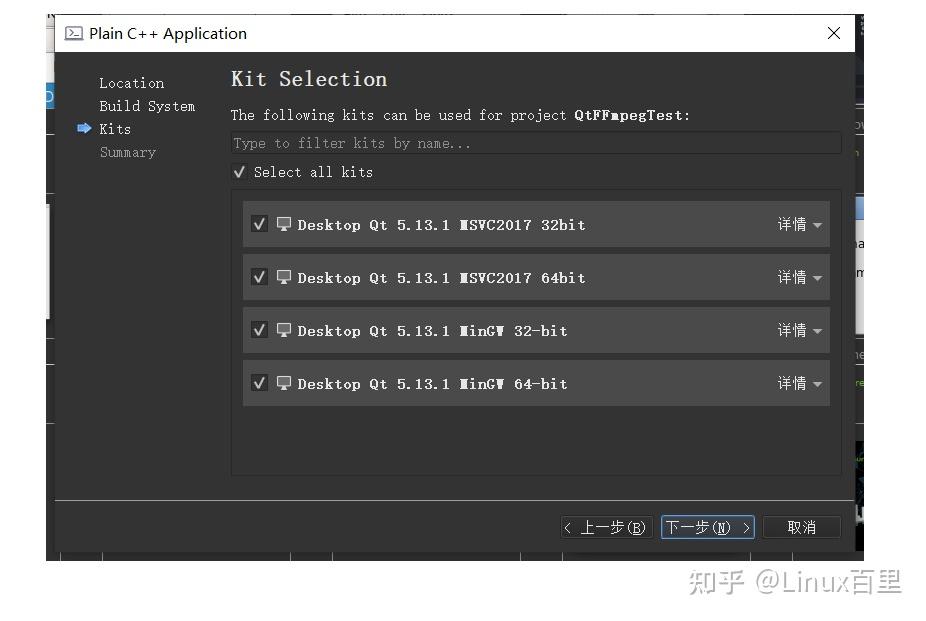The height and width of the screenshot is (621, 926).
Task: Click the Desktop Qt 5.13.1 MSVC2017 32bit label
Action: (x=441, y=225)
